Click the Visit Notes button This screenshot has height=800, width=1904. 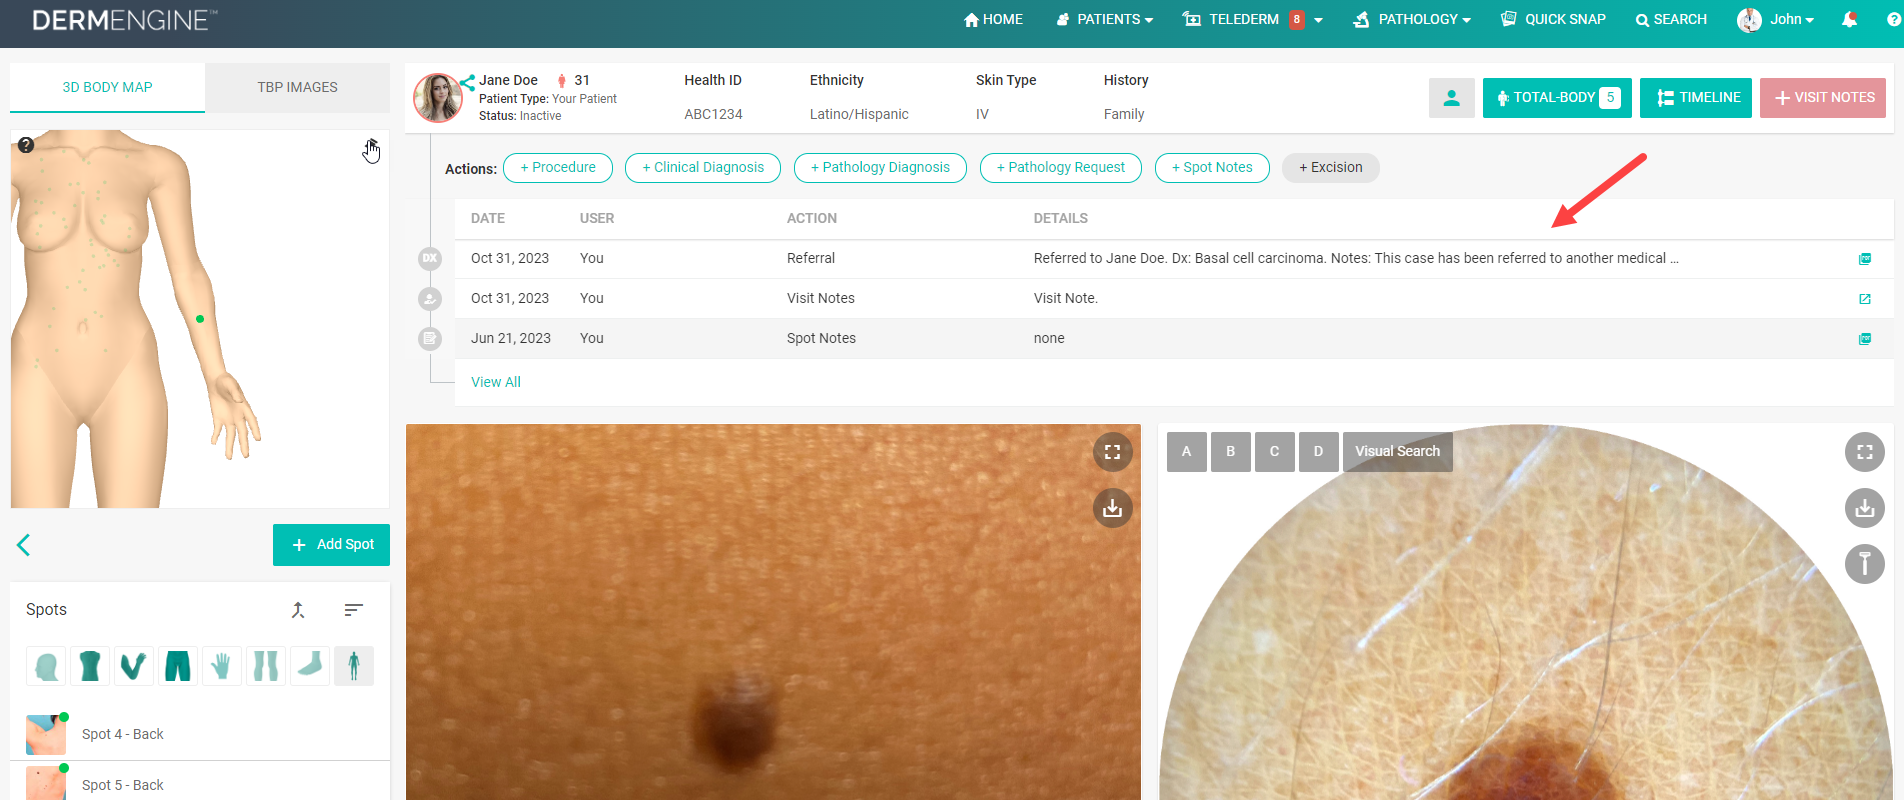(x=1823, y=98)
